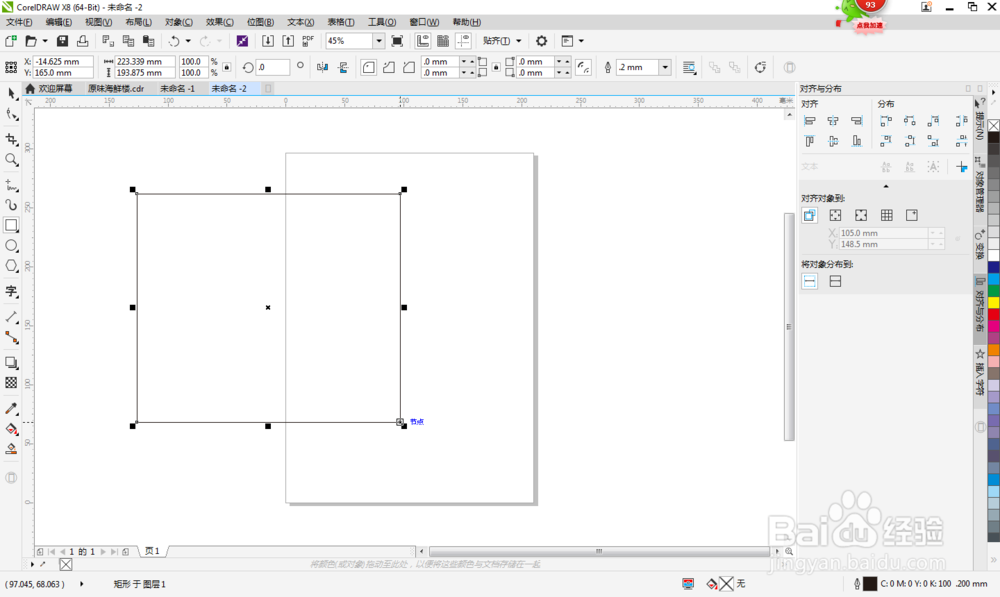Image resolution: width=1000 pixels, height=597 pixels.
Task: Set rotation angle field
Action: coord(273,67)
